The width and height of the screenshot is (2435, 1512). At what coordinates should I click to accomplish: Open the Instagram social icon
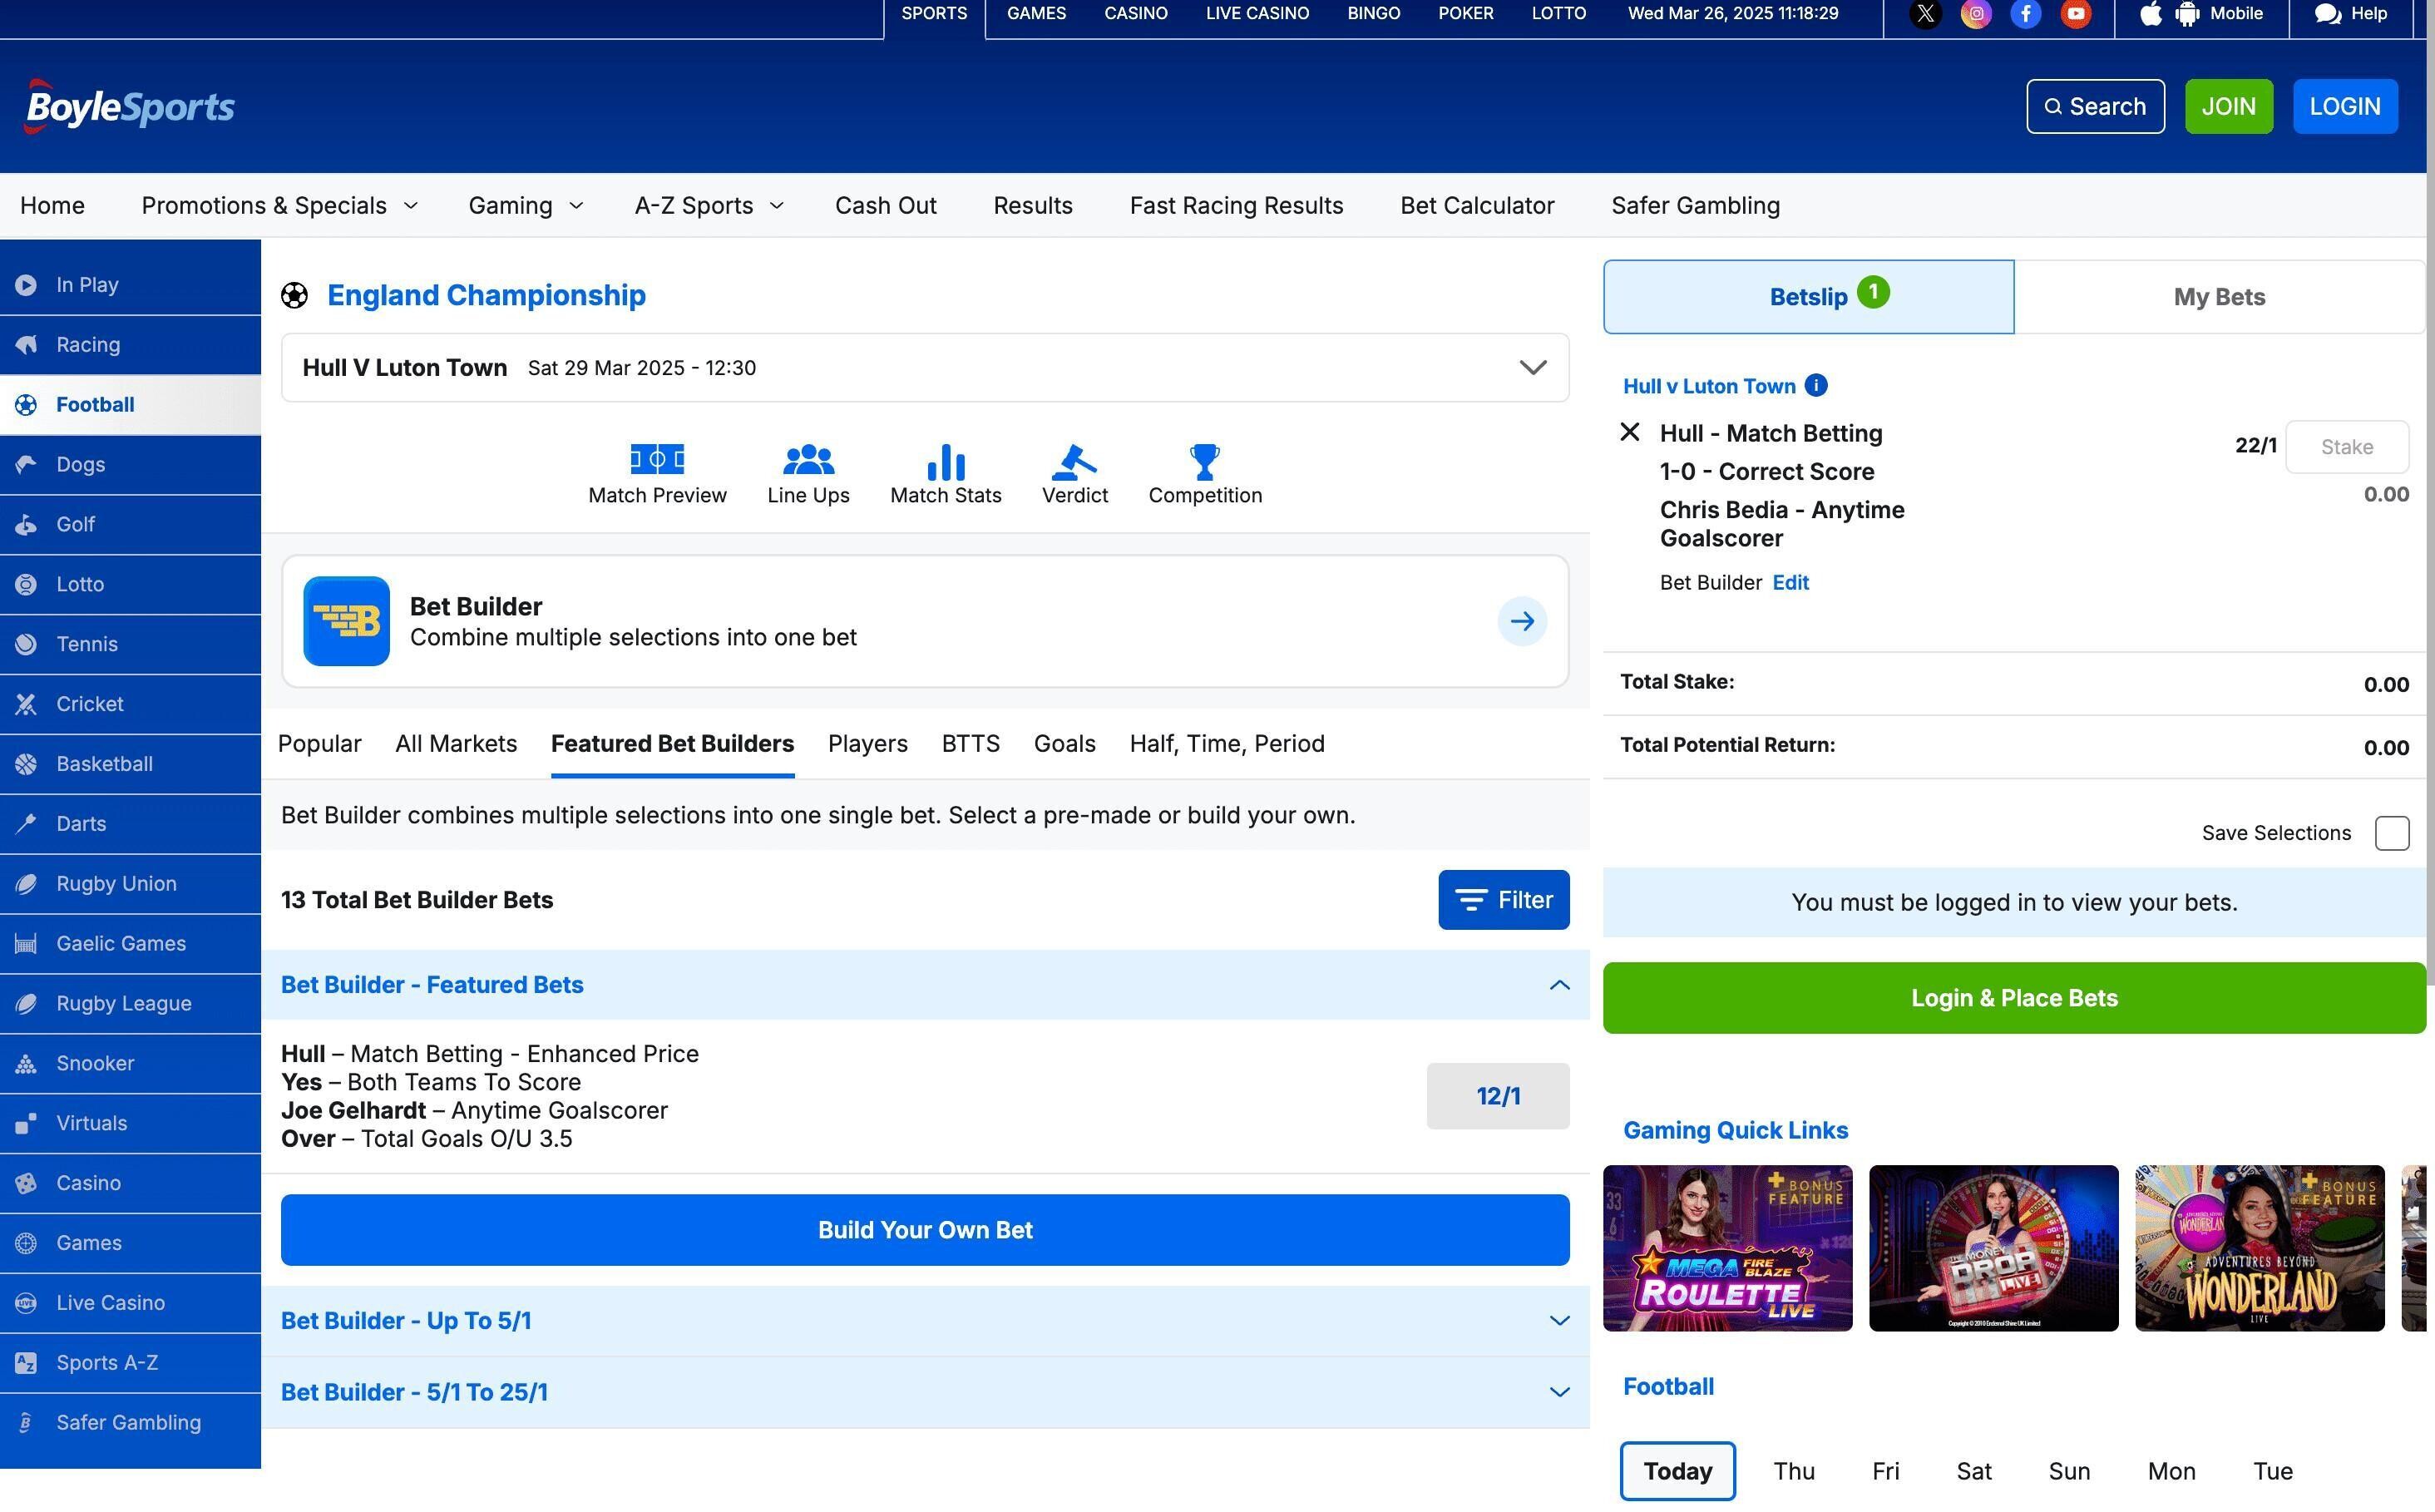(x=1975, y=14)
